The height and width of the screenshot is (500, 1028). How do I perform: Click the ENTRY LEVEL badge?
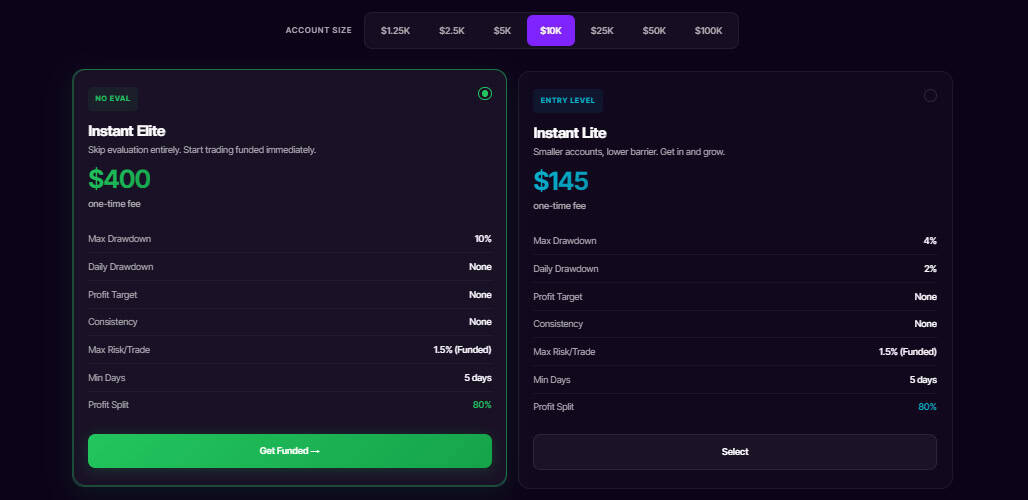(568, 100)
